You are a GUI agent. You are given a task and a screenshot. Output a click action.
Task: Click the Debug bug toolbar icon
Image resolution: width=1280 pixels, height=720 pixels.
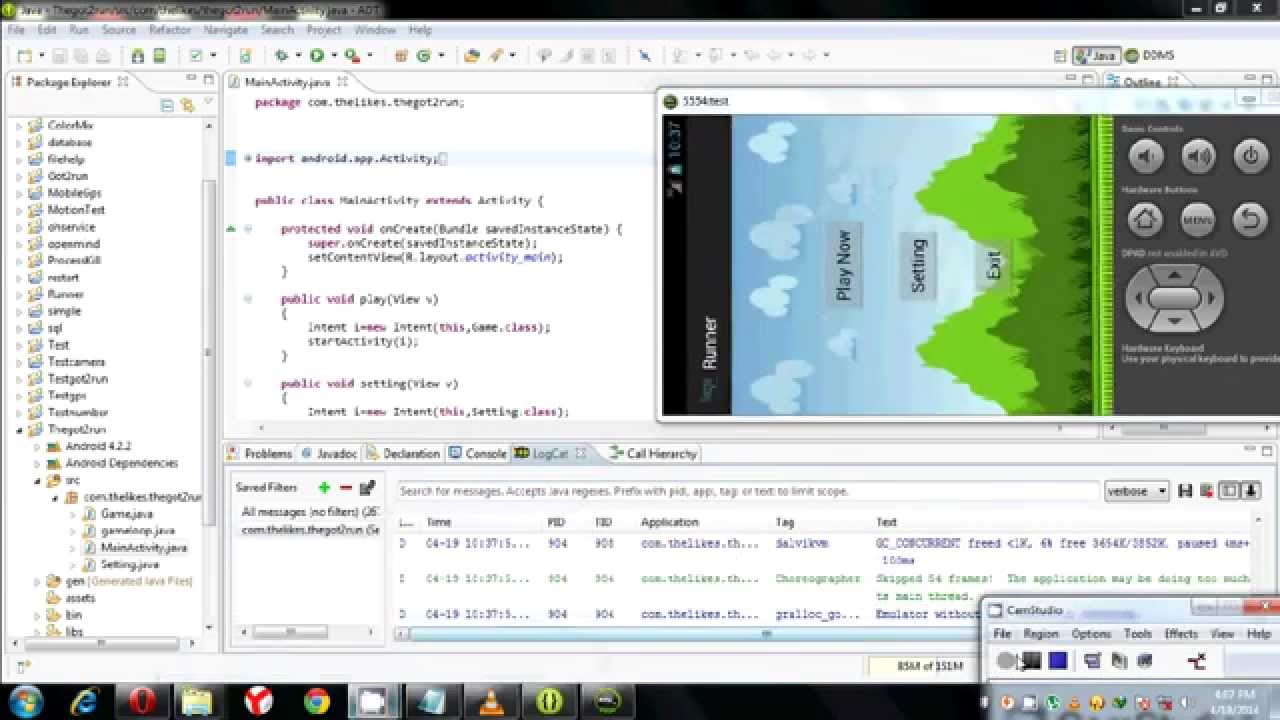282,56
